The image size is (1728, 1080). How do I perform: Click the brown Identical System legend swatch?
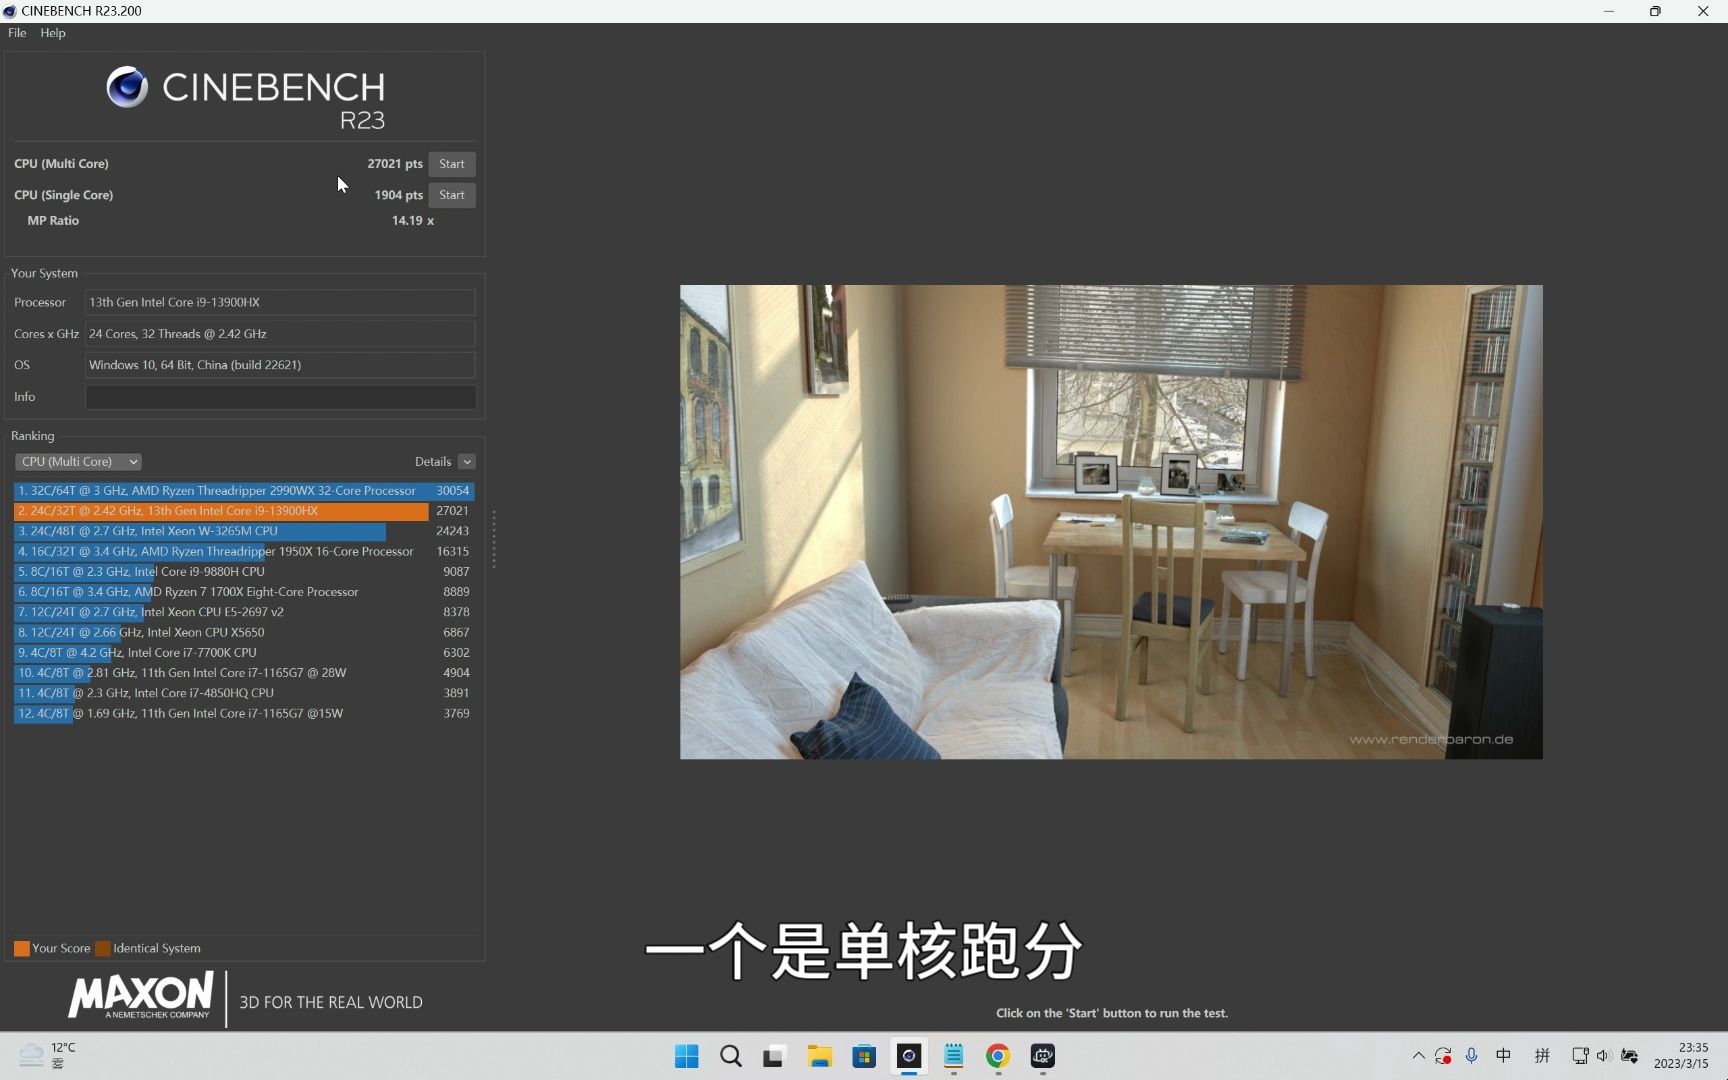[x=103, y=949]
